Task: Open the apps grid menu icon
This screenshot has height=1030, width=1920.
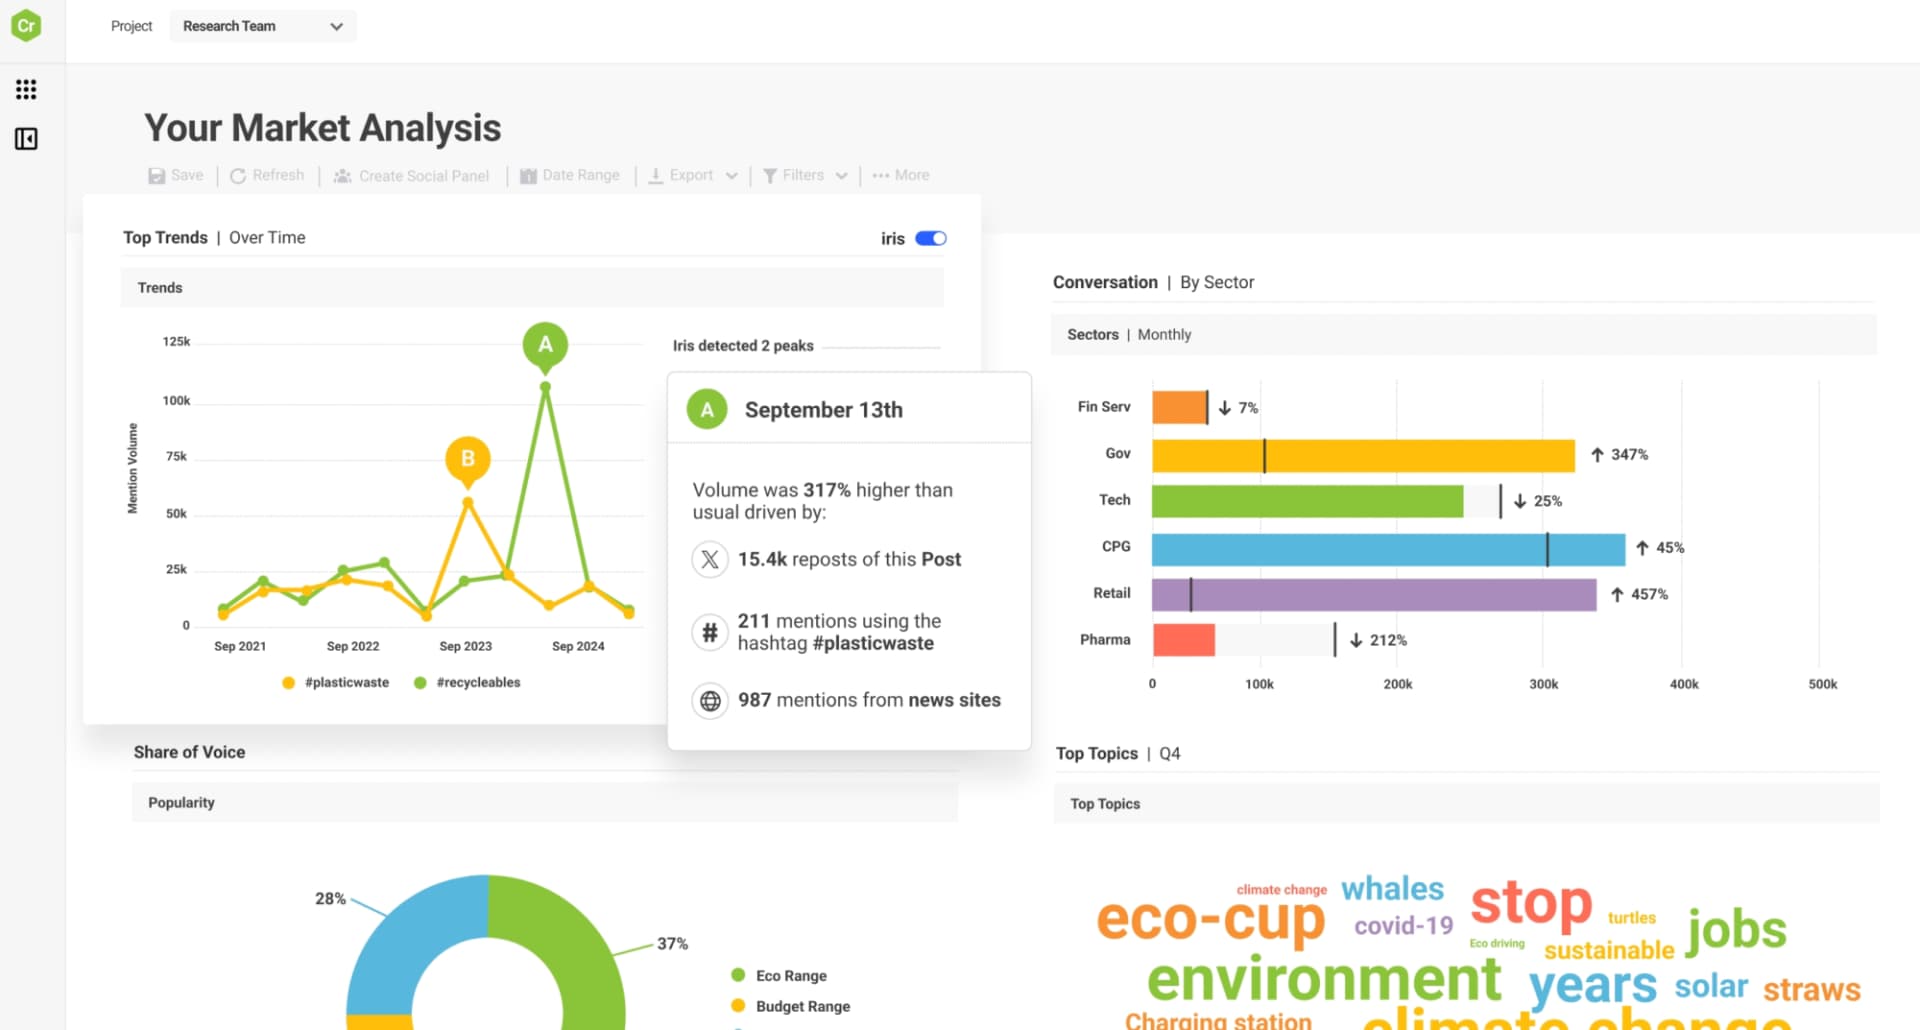Action: point(26,90)
